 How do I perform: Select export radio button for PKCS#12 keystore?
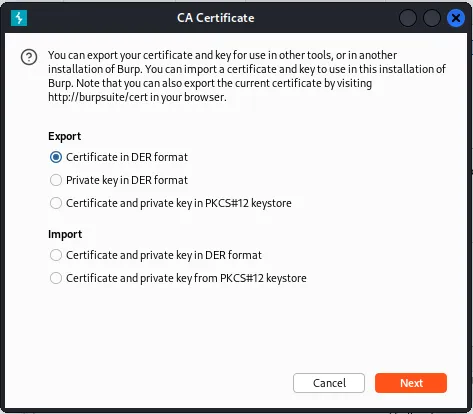[56, 203]
